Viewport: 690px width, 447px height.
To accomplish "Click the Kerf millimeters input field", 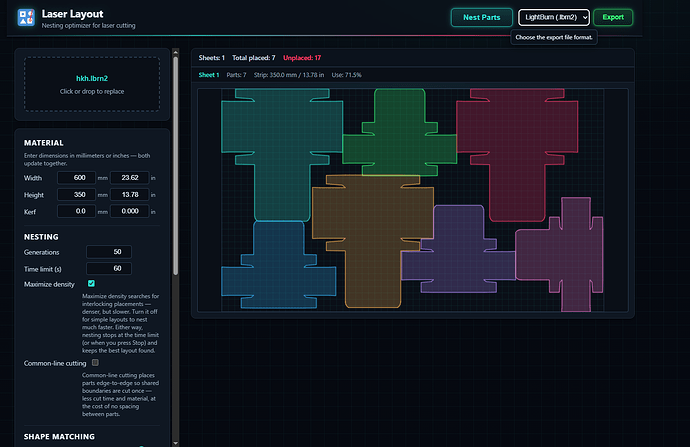I will (77, 211).
